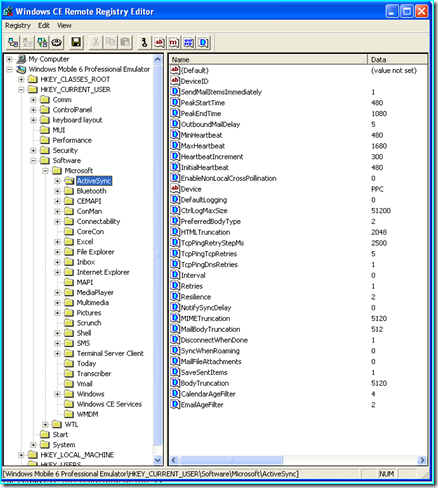Click the New DWORD Value toolbar icon
The height and width of the screenshot is (488, 438).
(203, 43)
